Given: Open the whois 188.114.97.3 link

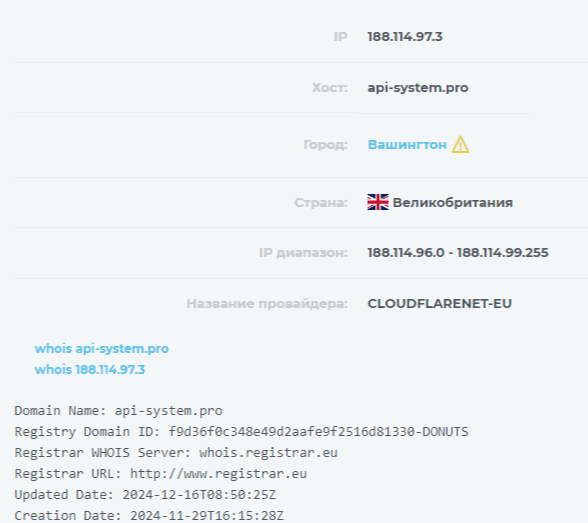Looking at the screenshot, I should [x=90, y=370].
